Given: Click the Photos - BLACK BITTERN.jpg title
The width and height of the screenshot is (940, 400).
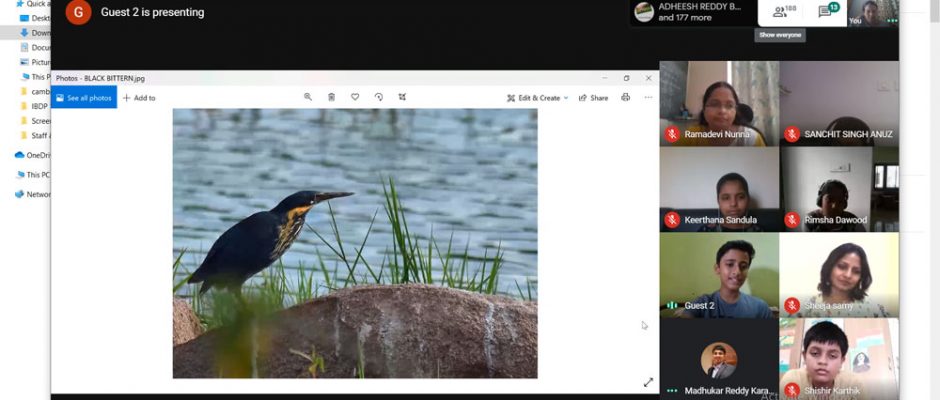Looking at the screenshot, I should tap(100, 78).
